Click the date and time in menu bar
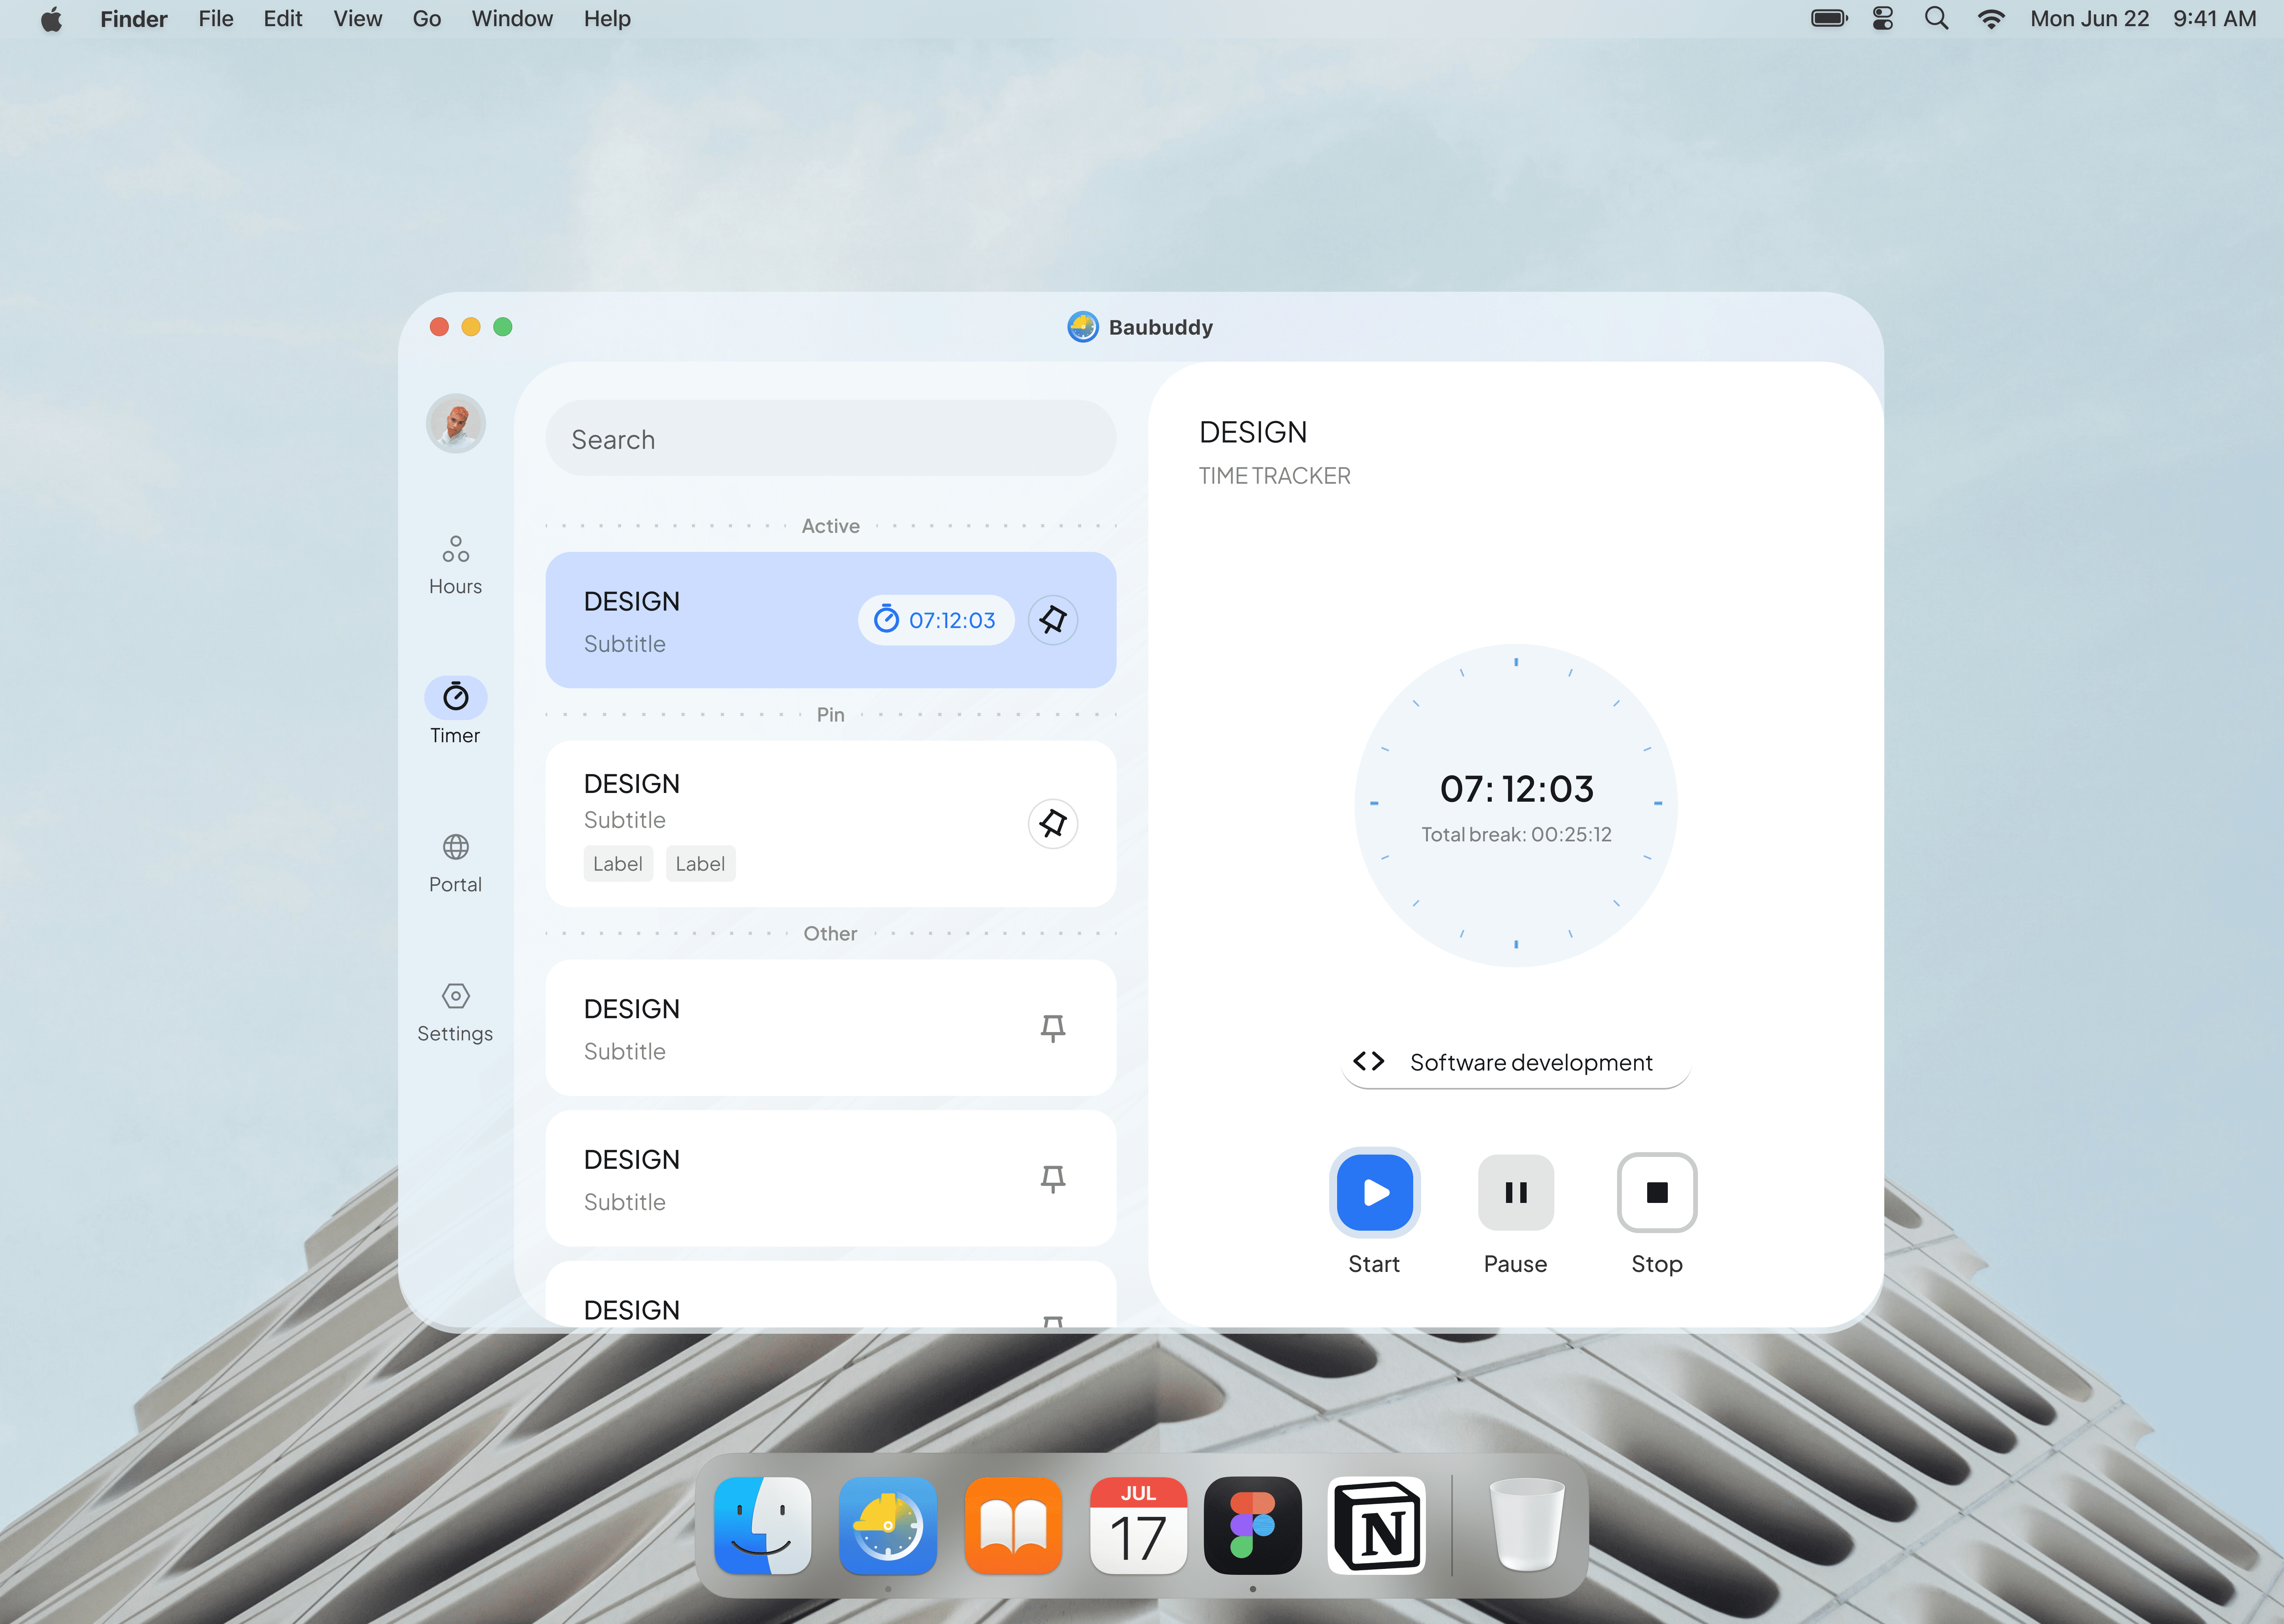Image resolution: width=2284 pixels, height=1624 pixels. (2143, 19)
